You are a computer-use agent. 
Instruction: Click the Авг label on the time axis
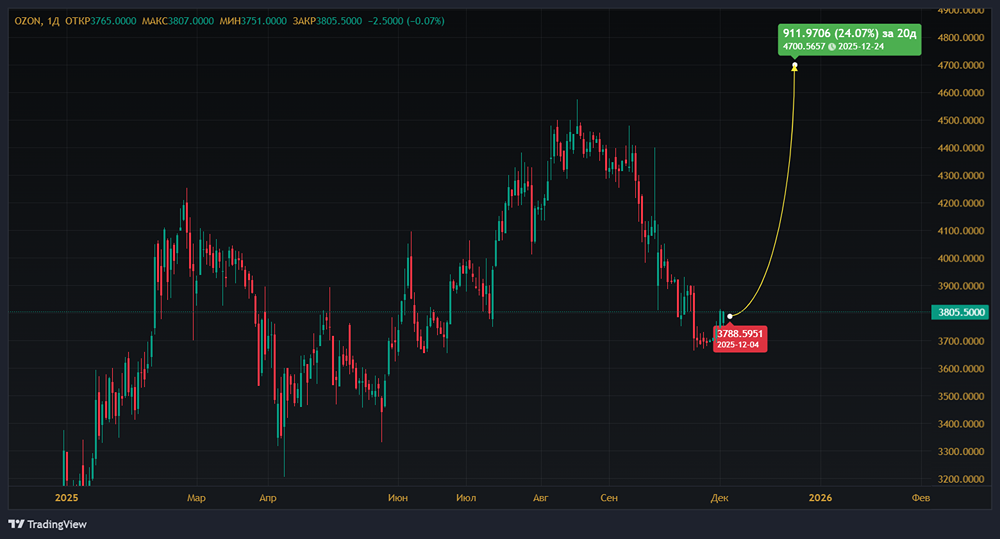coord(541,497)
